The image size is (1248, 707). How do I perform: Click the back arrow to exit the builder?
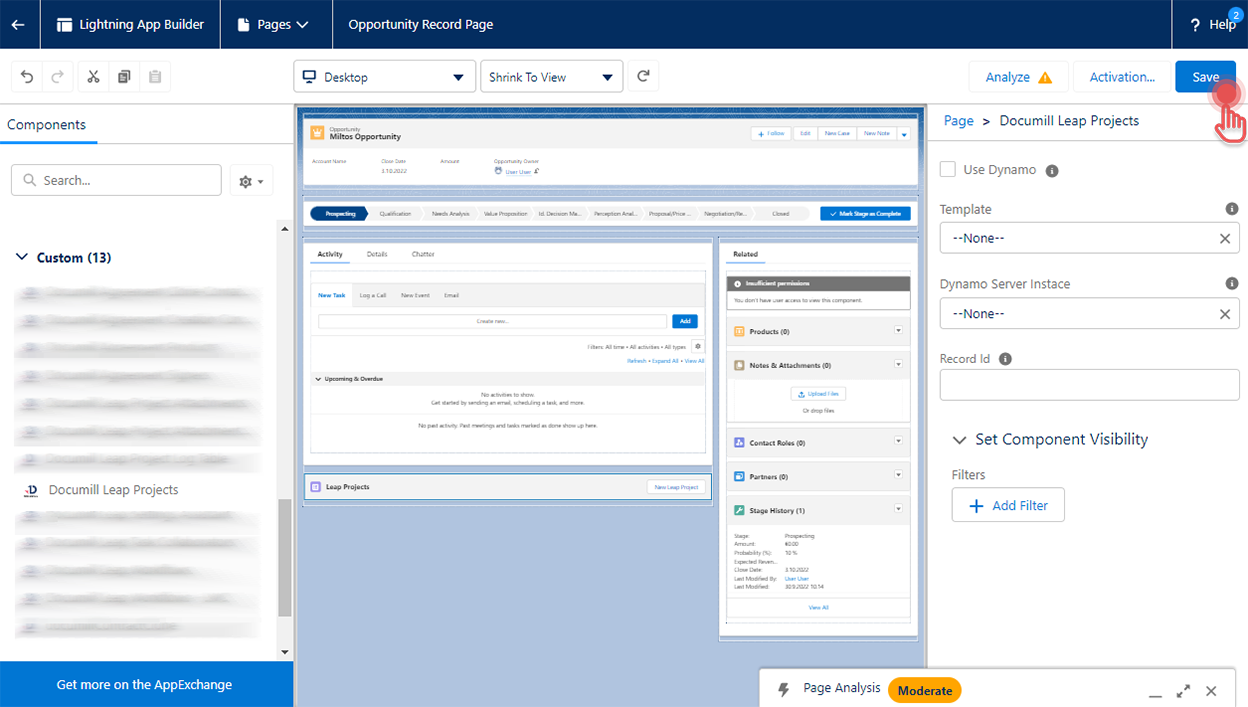[x=19, y=24]
